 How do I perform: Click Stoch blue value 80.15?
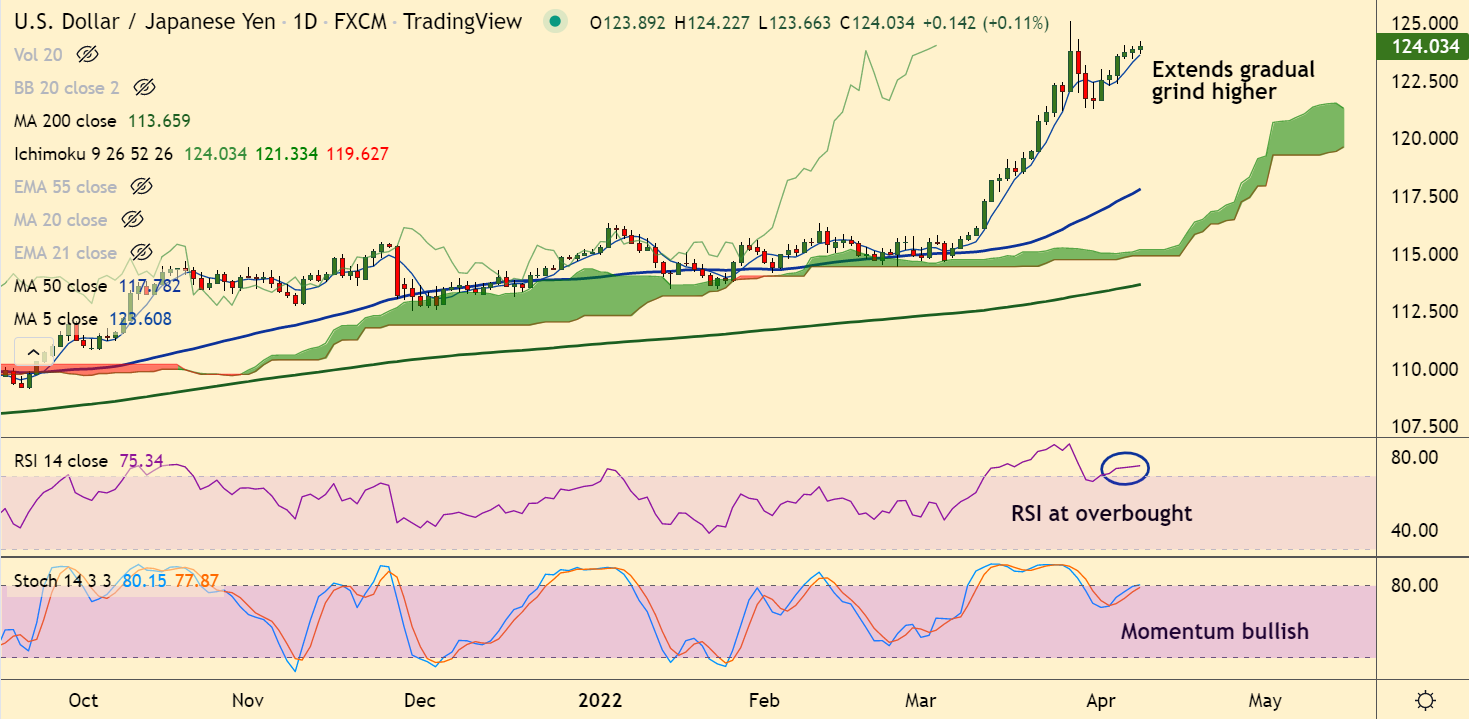click(145, 580)
